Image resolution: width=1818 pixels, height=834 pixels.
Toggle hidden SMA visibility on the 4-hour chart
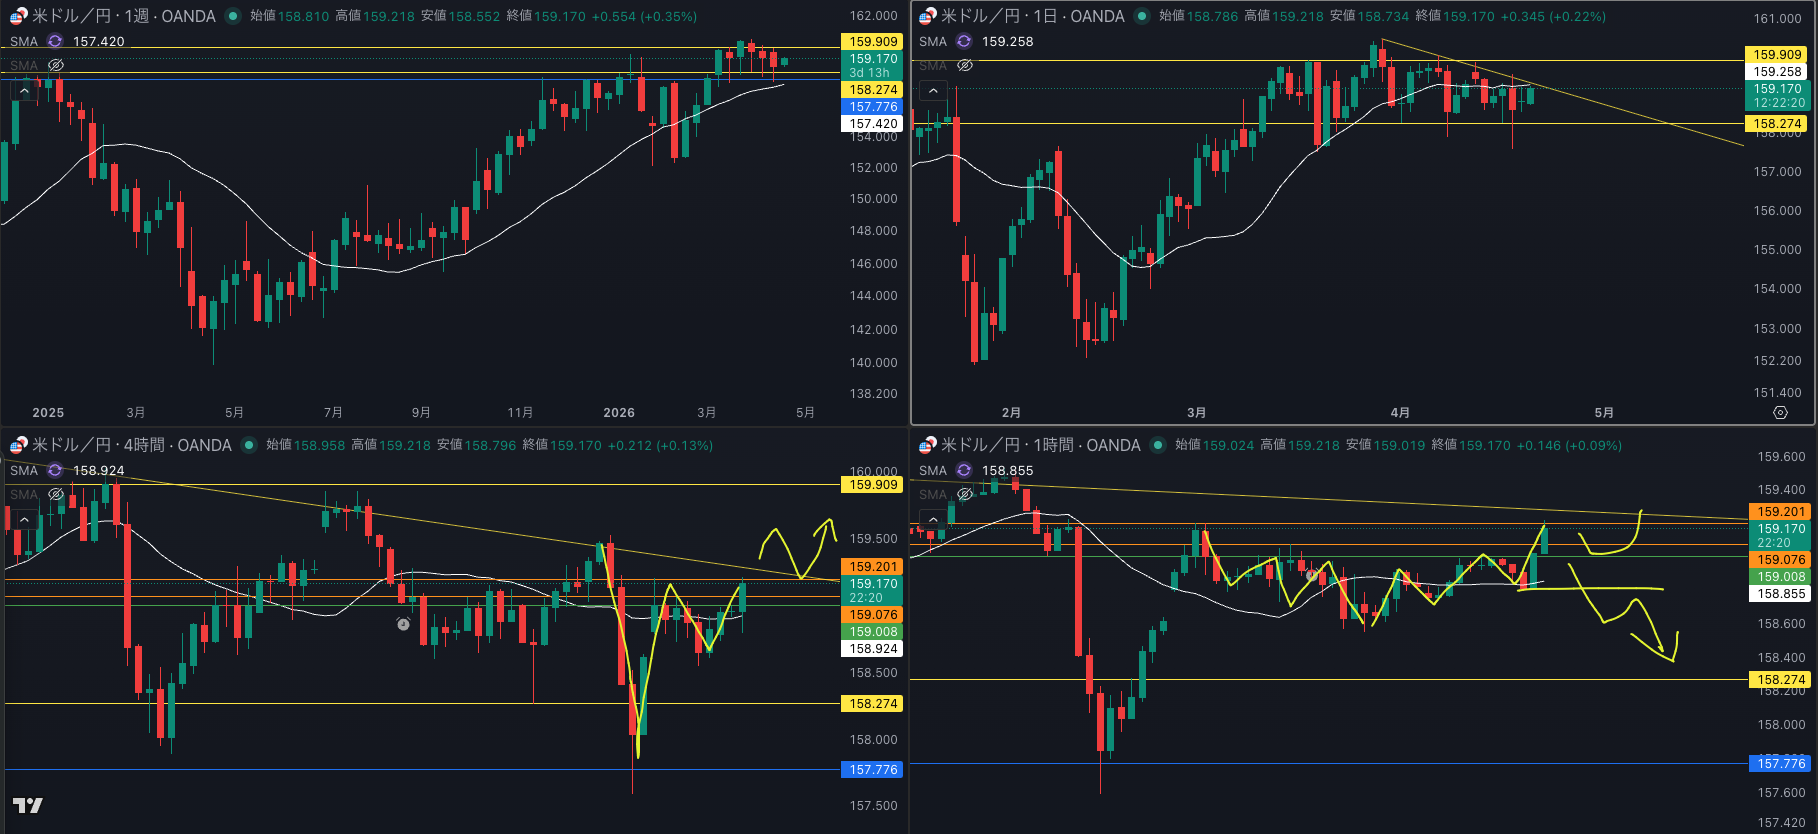pos(56,494)
